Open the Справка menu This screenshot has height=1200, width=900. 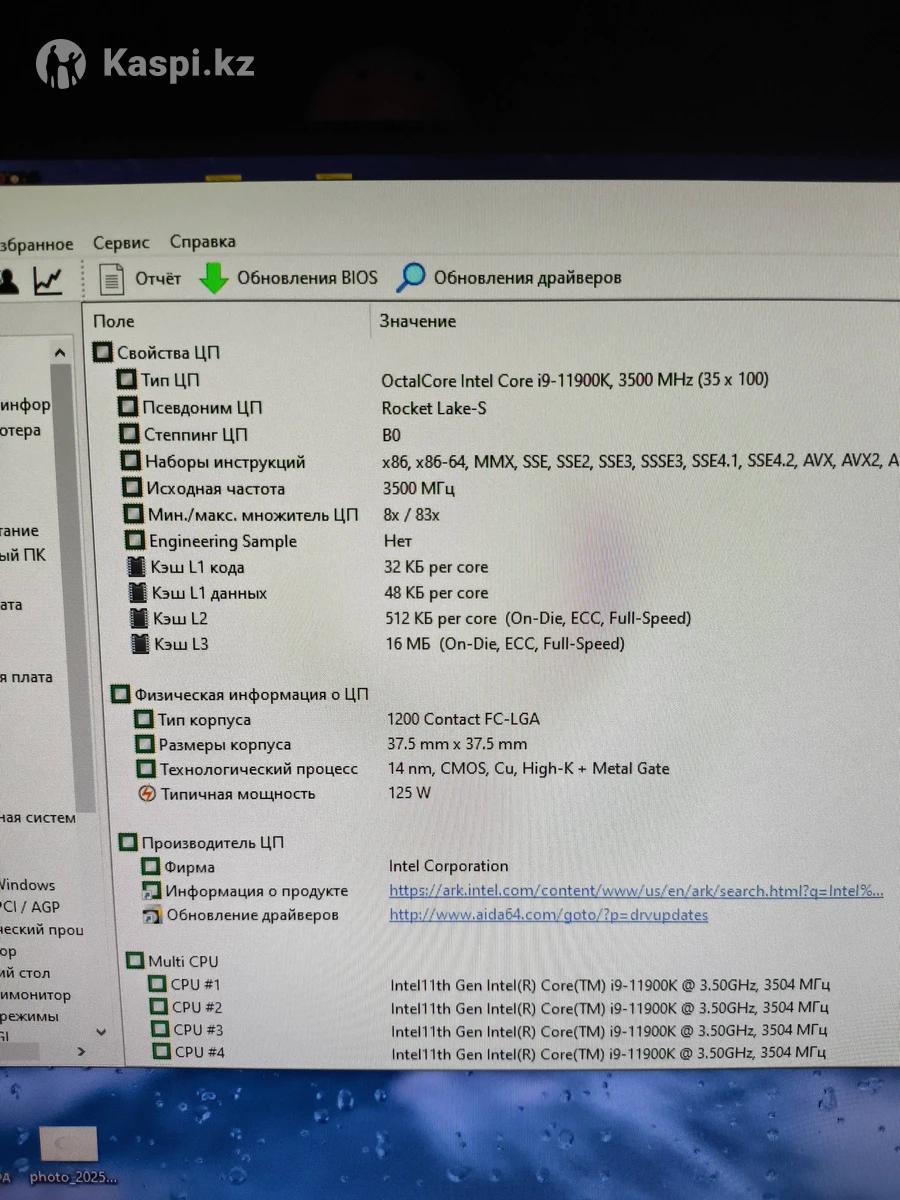(x=202, y=241)
